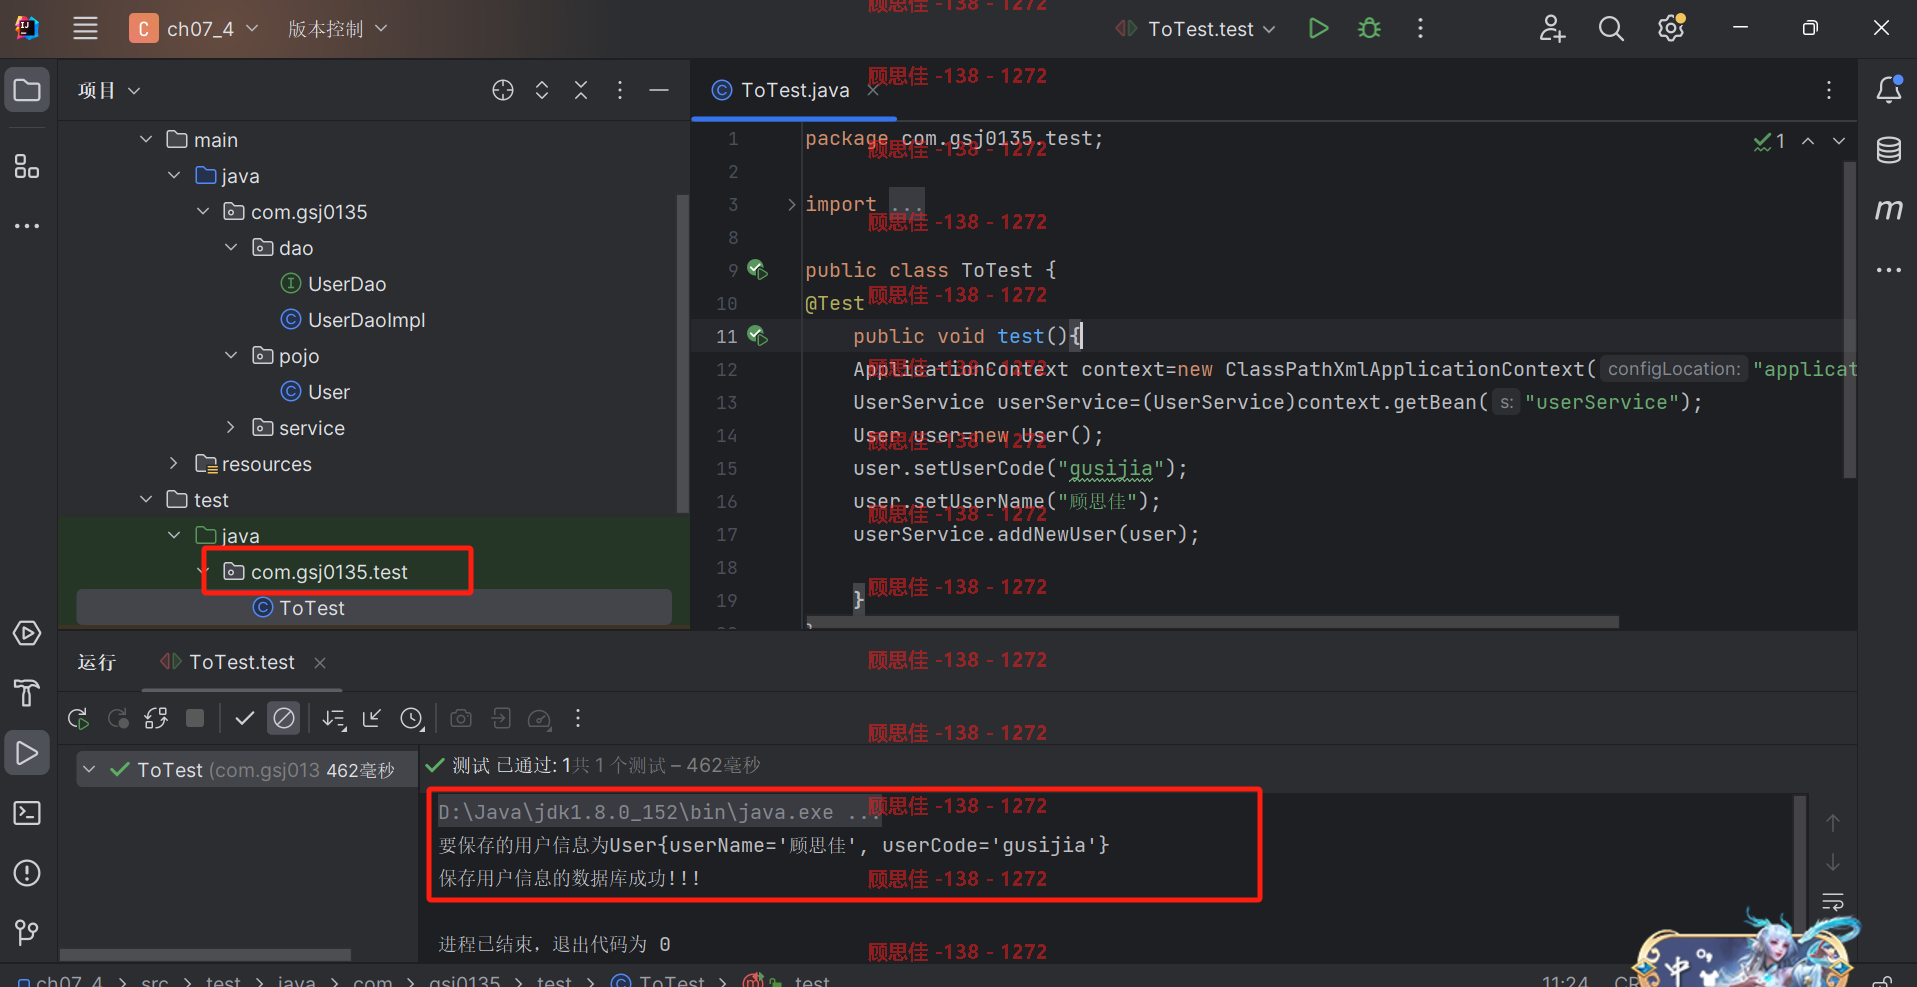Viewport: 1917px width, 987px height.
Task: Expand all in project tree
Action: (x=542, y=90)
